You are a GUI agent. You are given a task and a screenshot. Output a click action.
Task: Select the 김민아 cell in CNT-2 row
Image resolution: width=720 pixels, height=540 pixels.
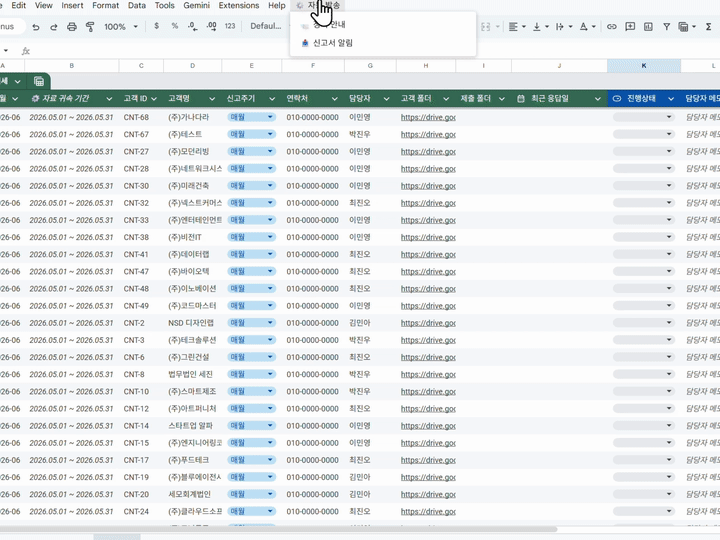click(x=370, y=323)
